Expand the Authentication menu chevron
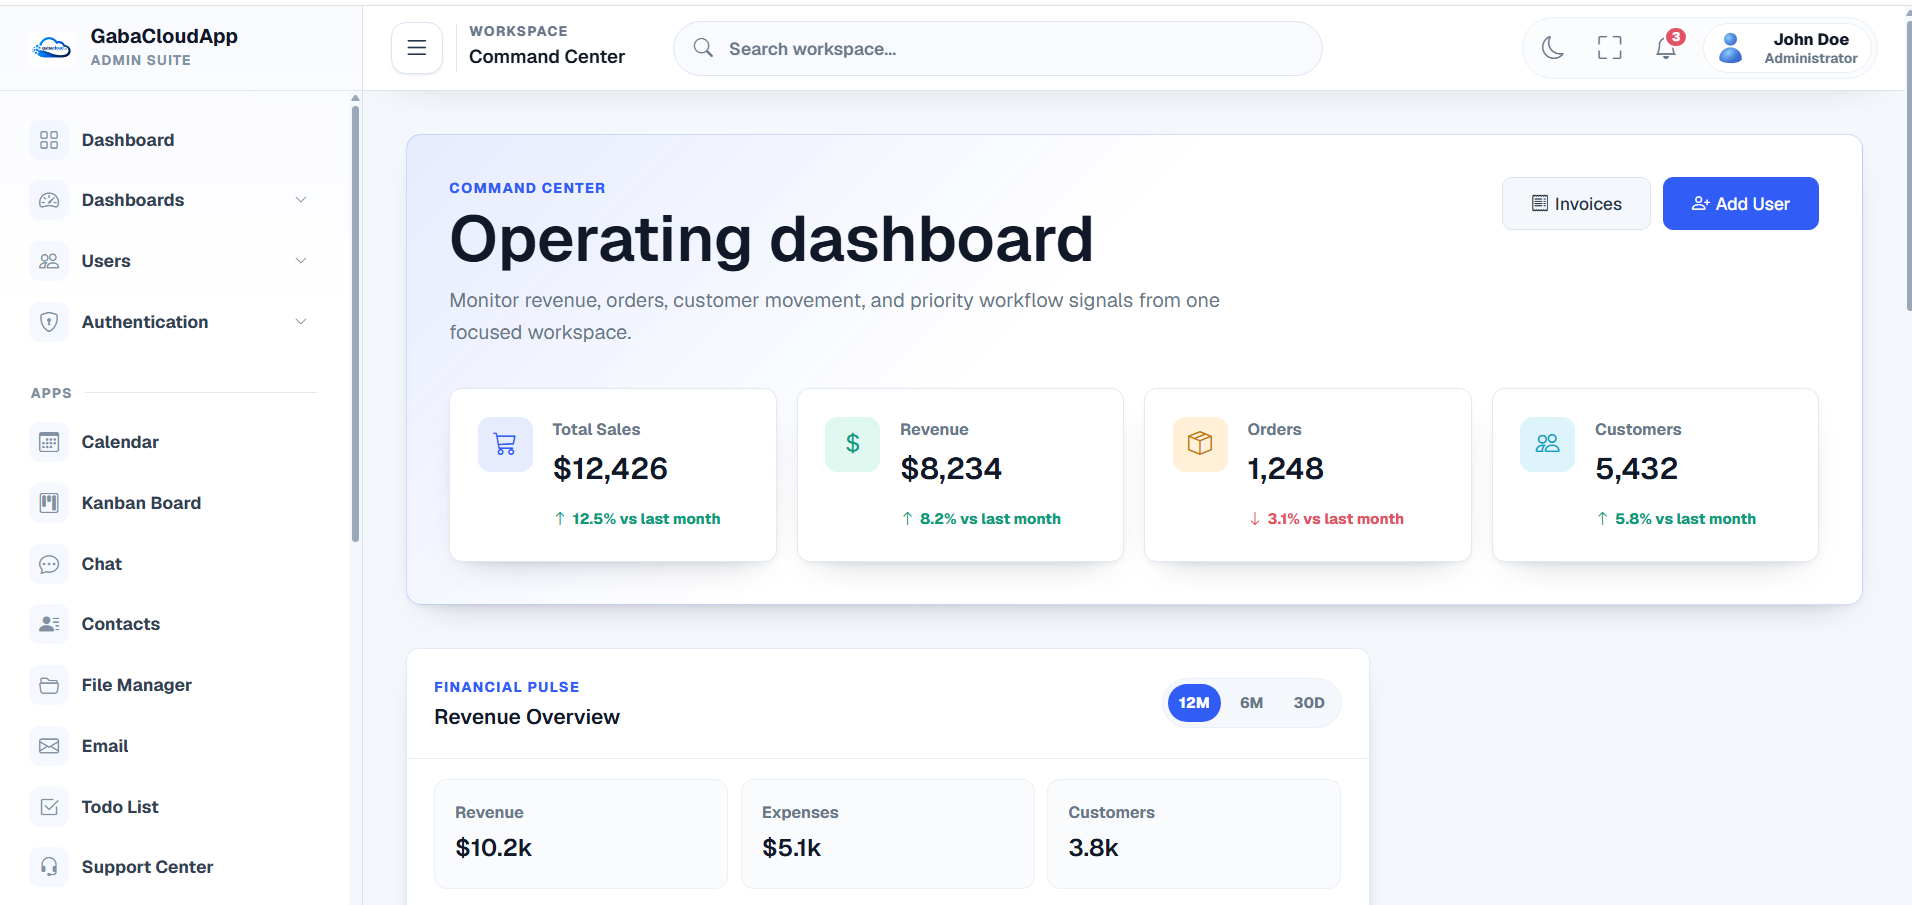Image resolution: width=1912 pixels, height=905 pixels. (301, 322)
